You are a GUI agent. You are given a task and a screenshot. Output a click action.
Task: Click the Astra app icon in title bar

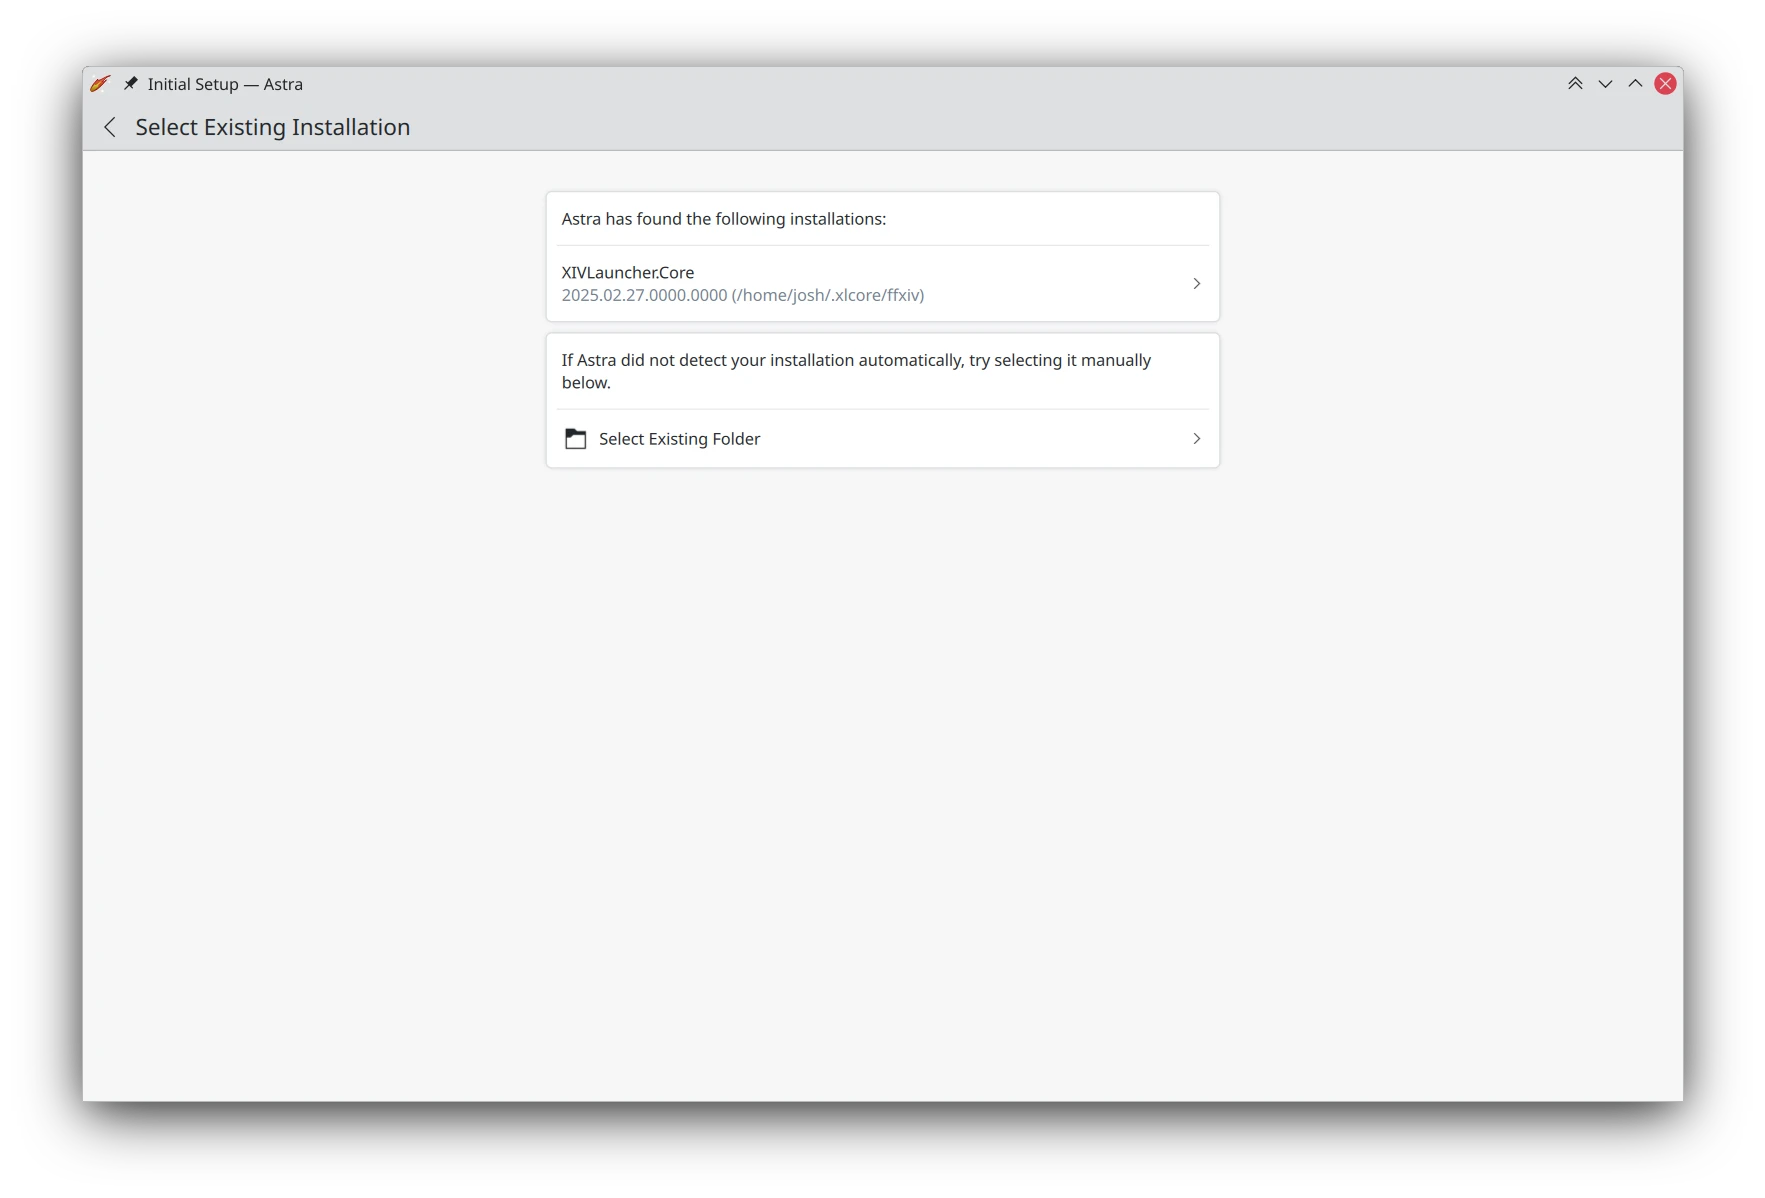tap(100, 84)
